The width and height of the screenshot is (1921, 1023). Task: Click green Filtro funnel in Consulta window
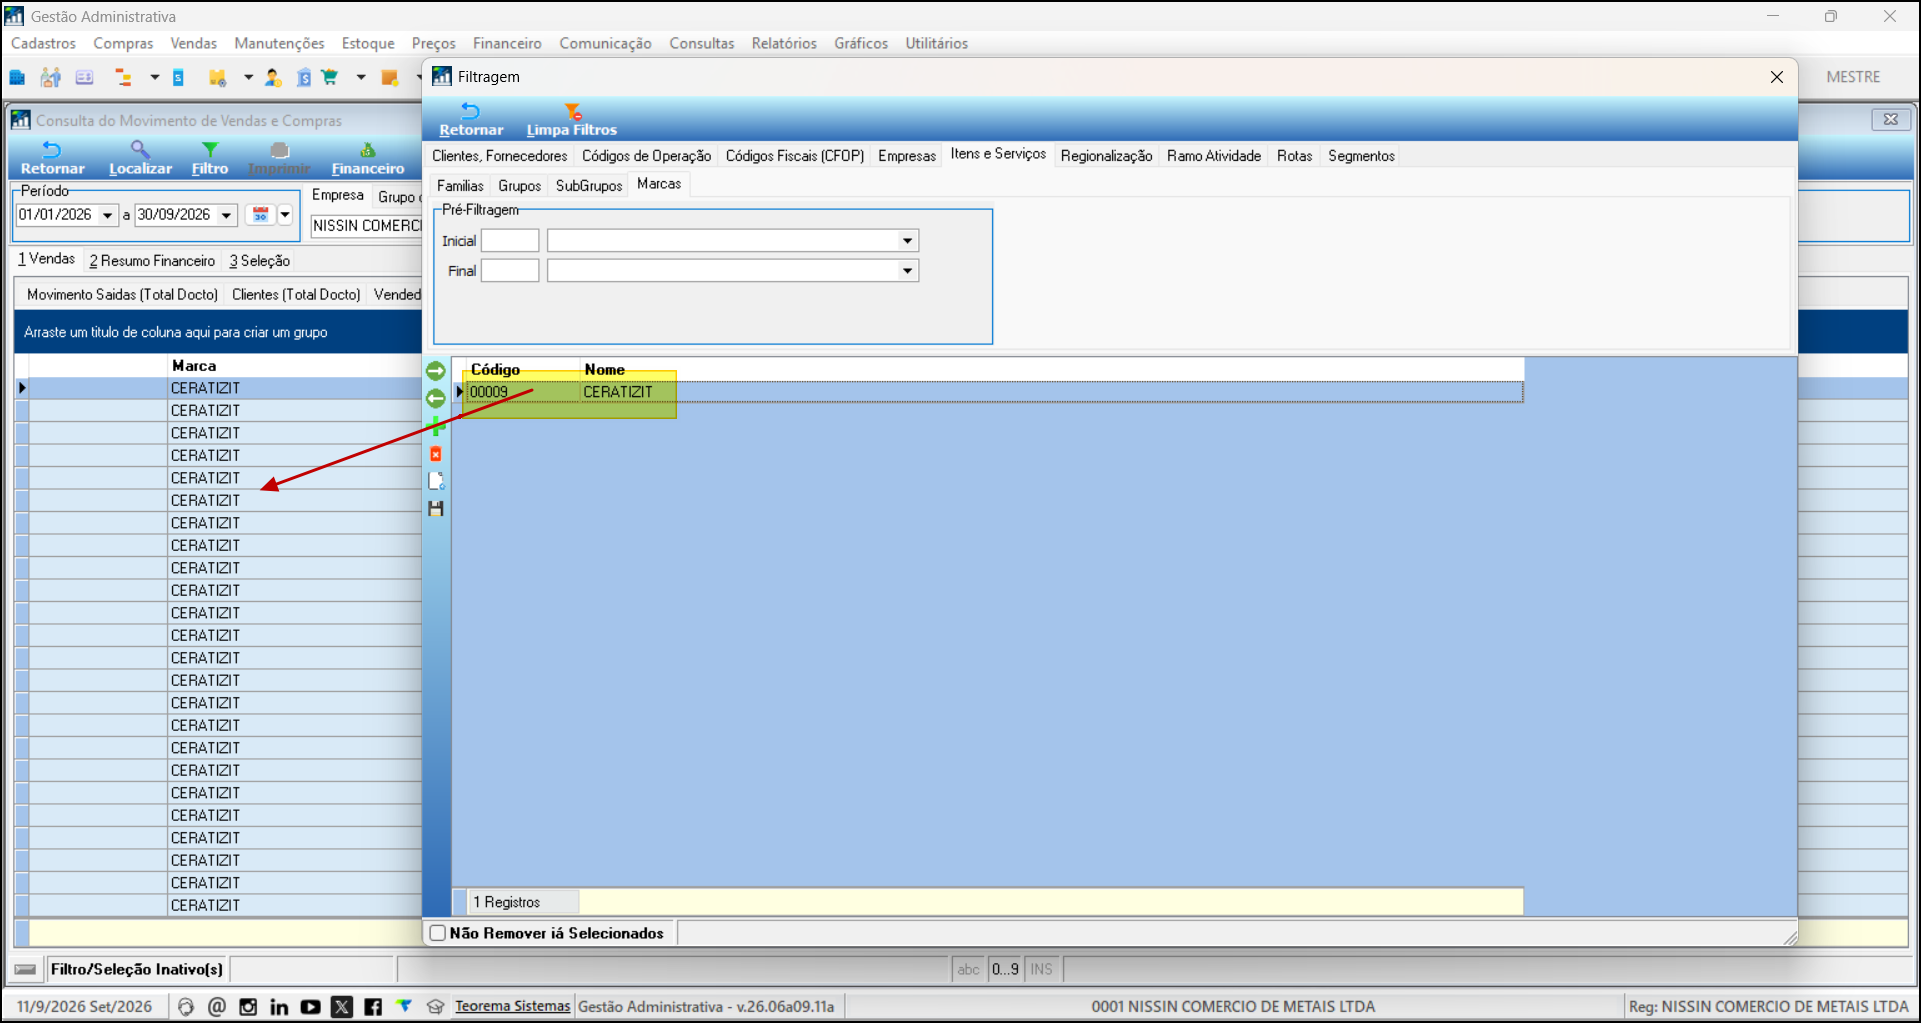(x=210, y=150)
